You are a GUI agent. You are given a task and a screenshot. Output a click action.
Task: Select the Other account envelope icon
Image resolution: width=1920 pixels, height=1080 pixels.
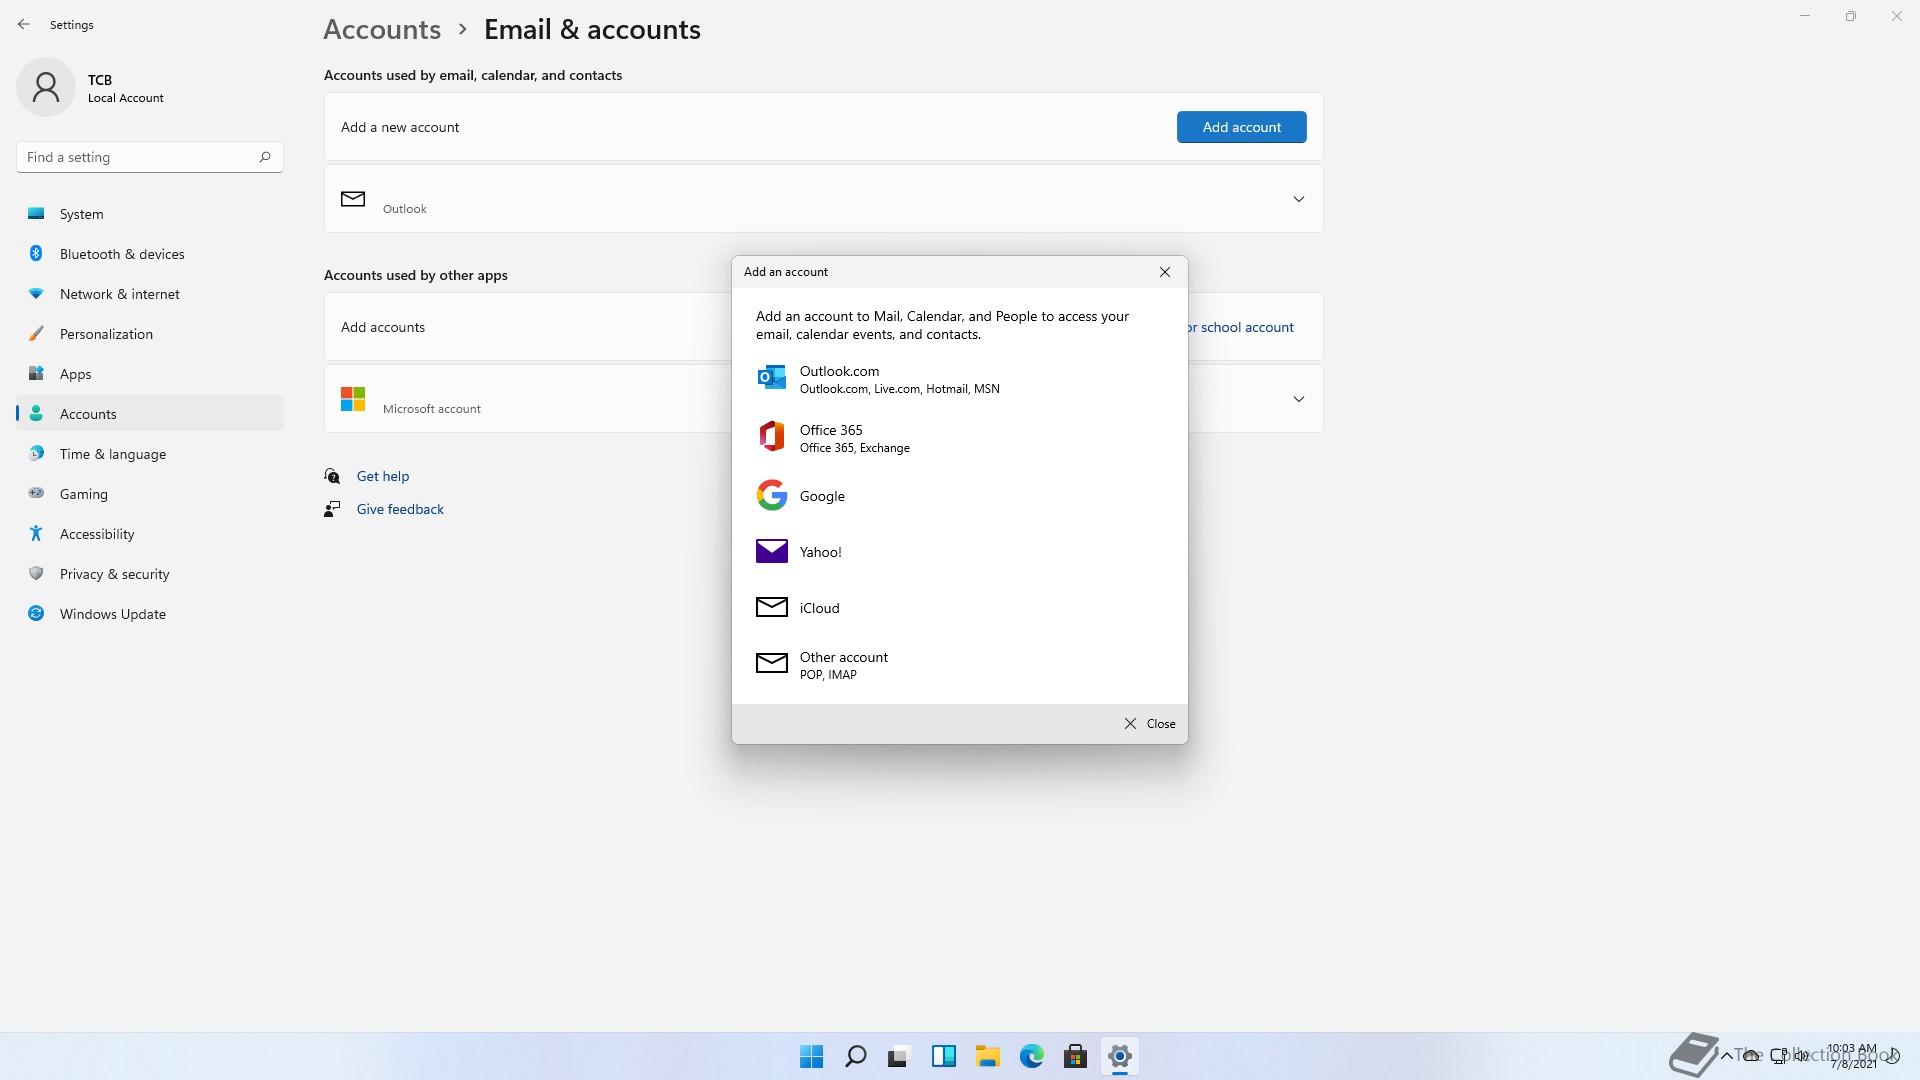[x=771, y=663]
